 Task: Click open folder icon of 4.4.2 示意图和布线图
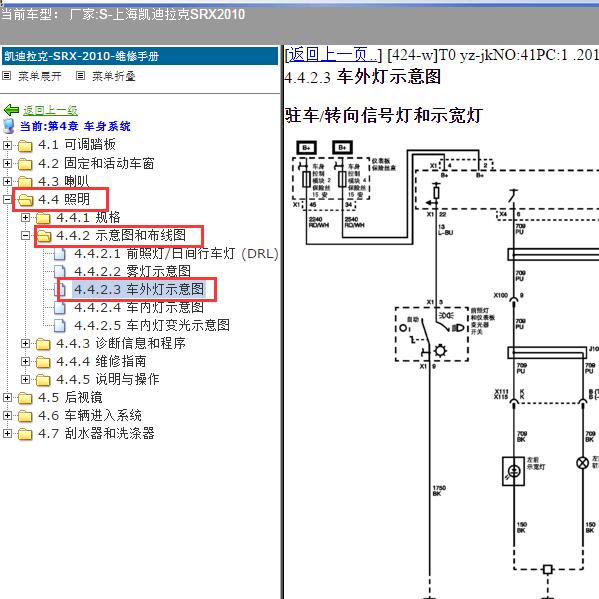point(43,236)
